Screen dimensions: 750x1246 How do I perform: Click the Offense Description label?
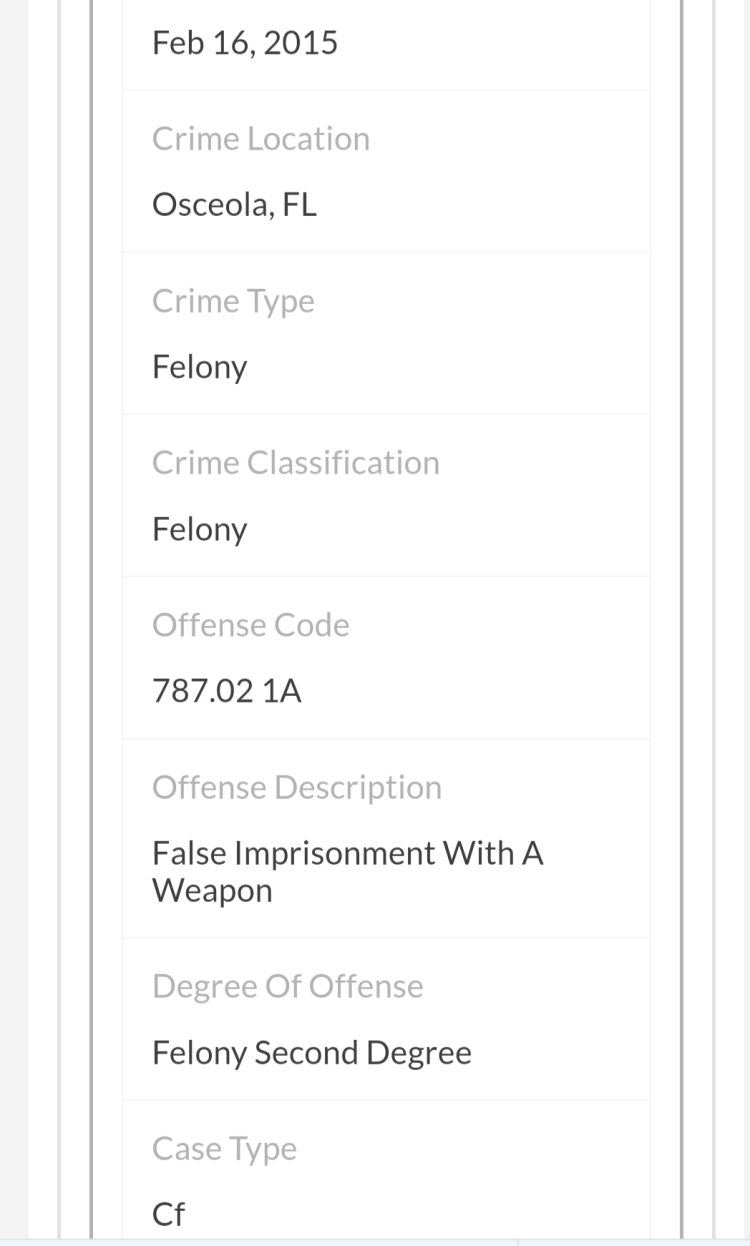pos(296,788)
